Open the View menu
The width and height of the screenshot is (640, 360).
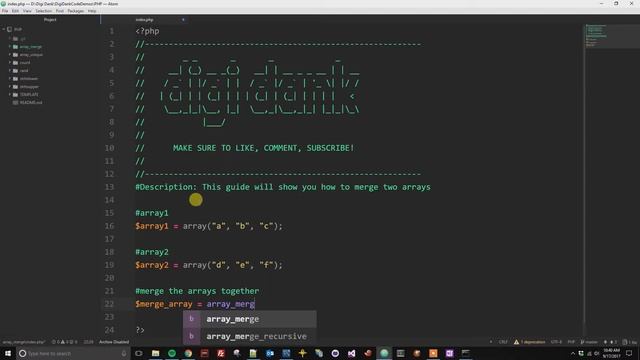[x=27, y=11]
